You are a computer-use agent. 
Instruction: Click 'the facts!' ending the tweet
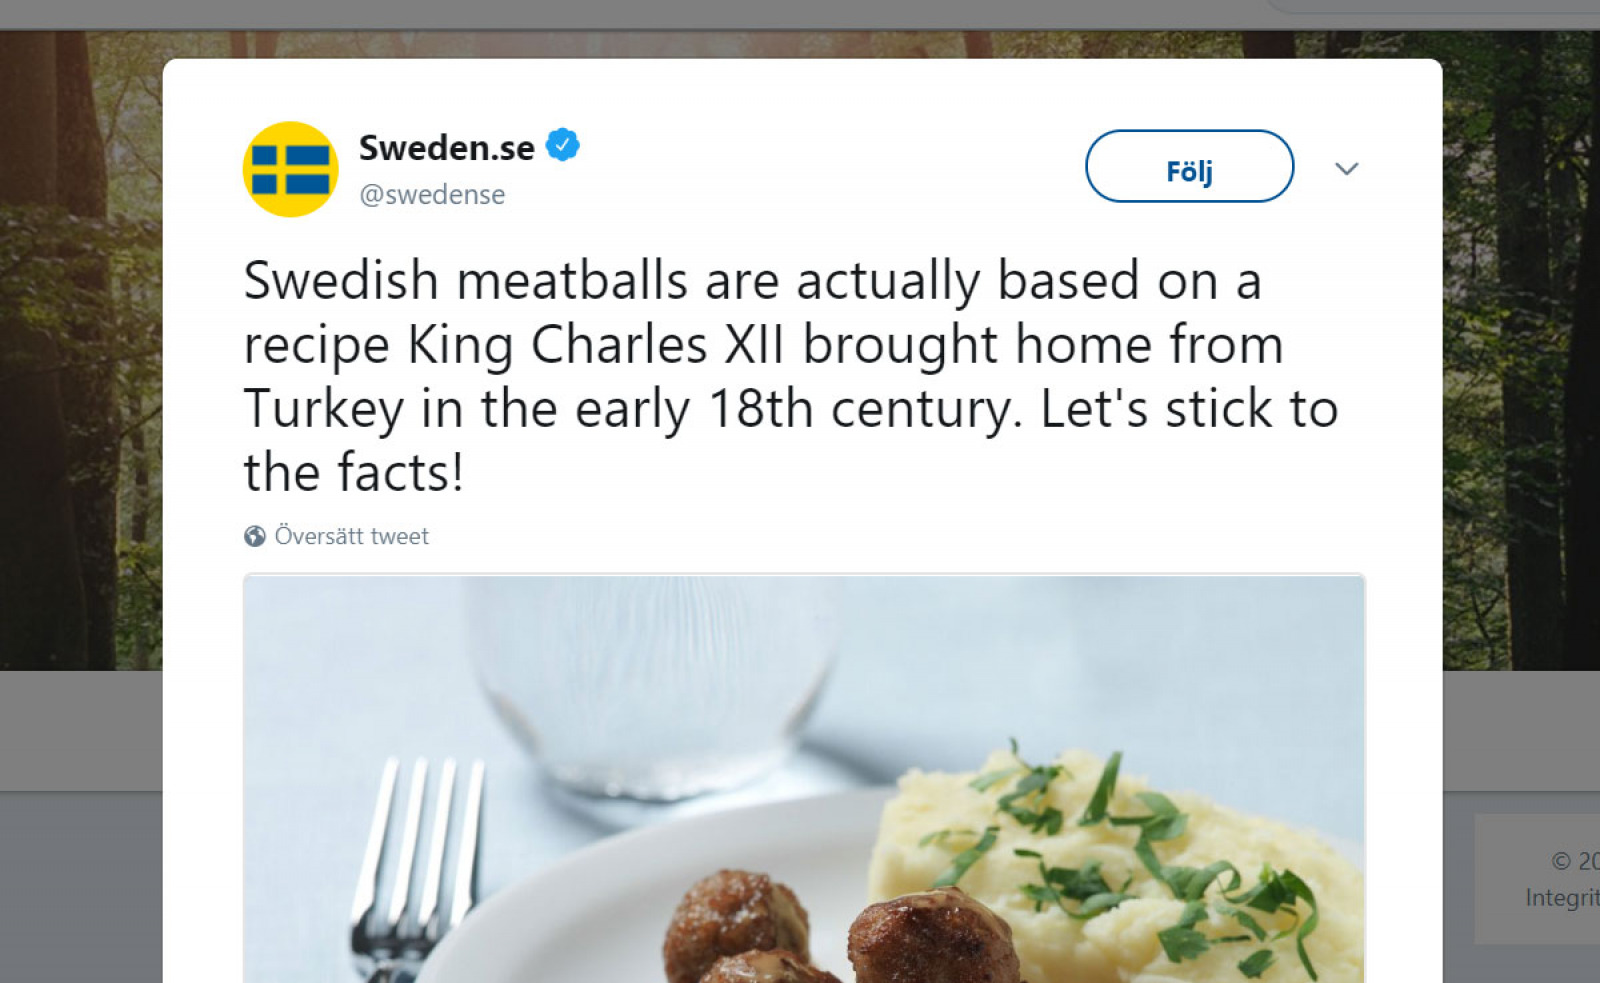(354, 472)
